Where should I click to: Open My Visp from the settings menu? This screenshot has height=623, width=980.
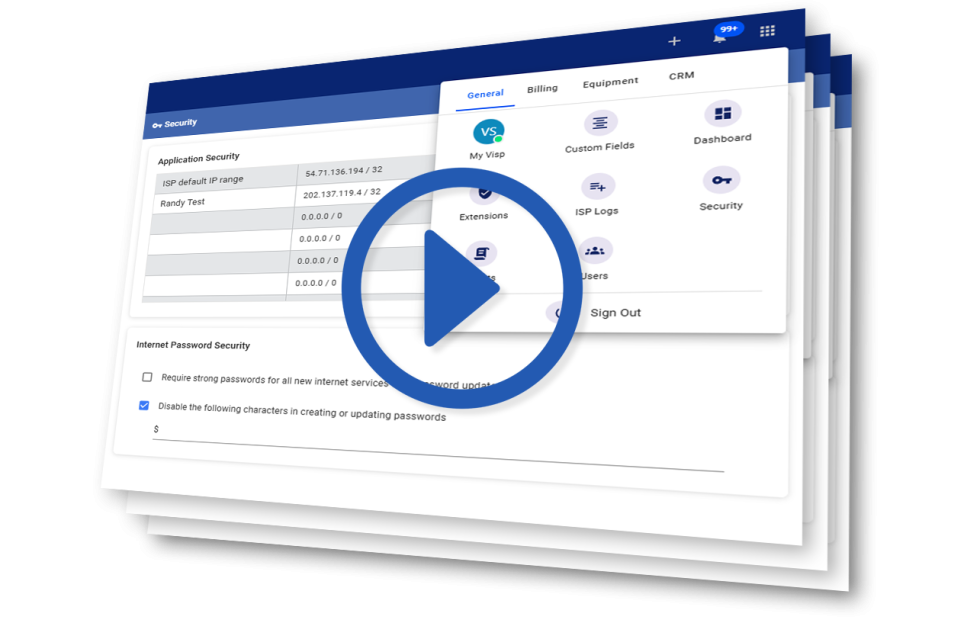[487, 131]
